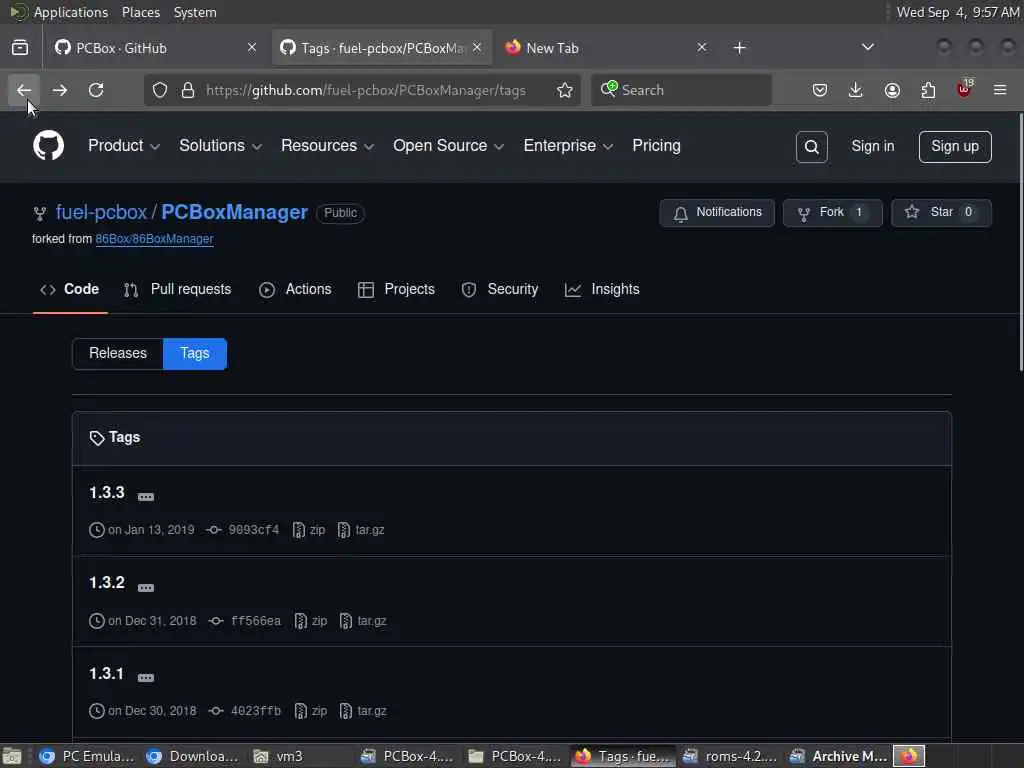Open the PCBoxManager repository link

(234, 212)
